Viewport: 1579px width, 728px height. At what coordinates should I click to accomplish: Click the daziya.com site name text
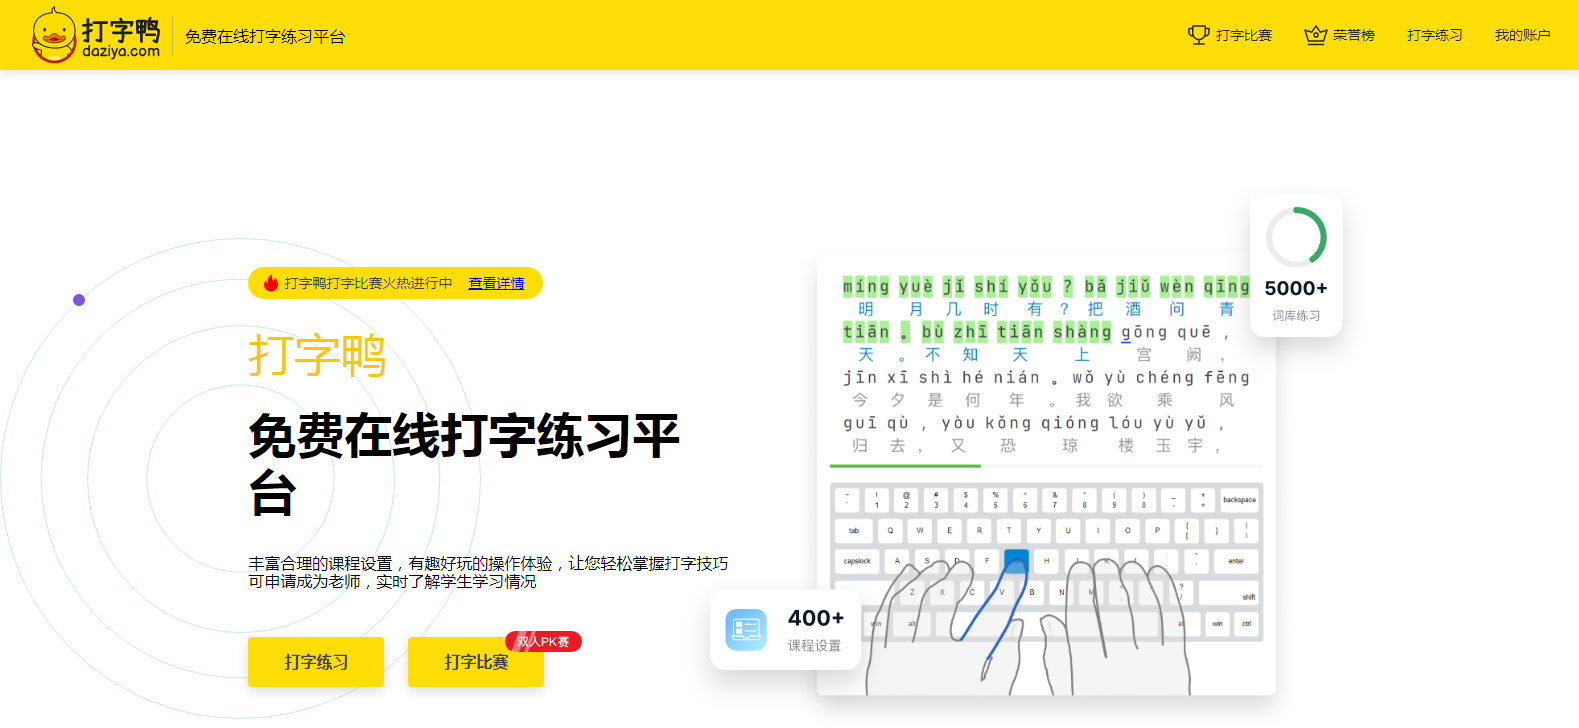click(120, 51)
